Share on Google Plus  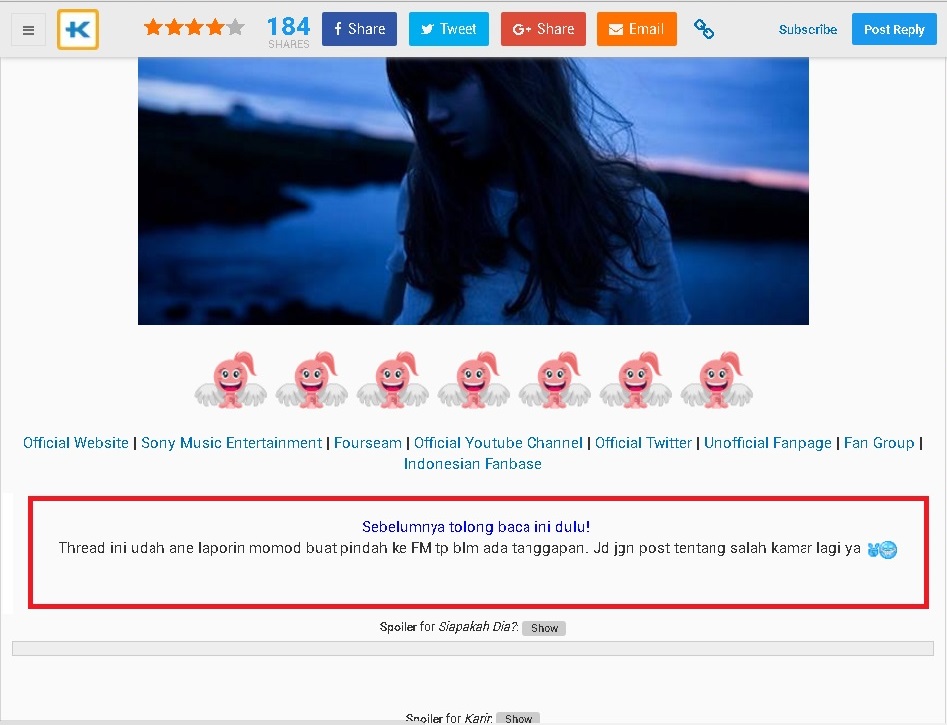(543, 29)
